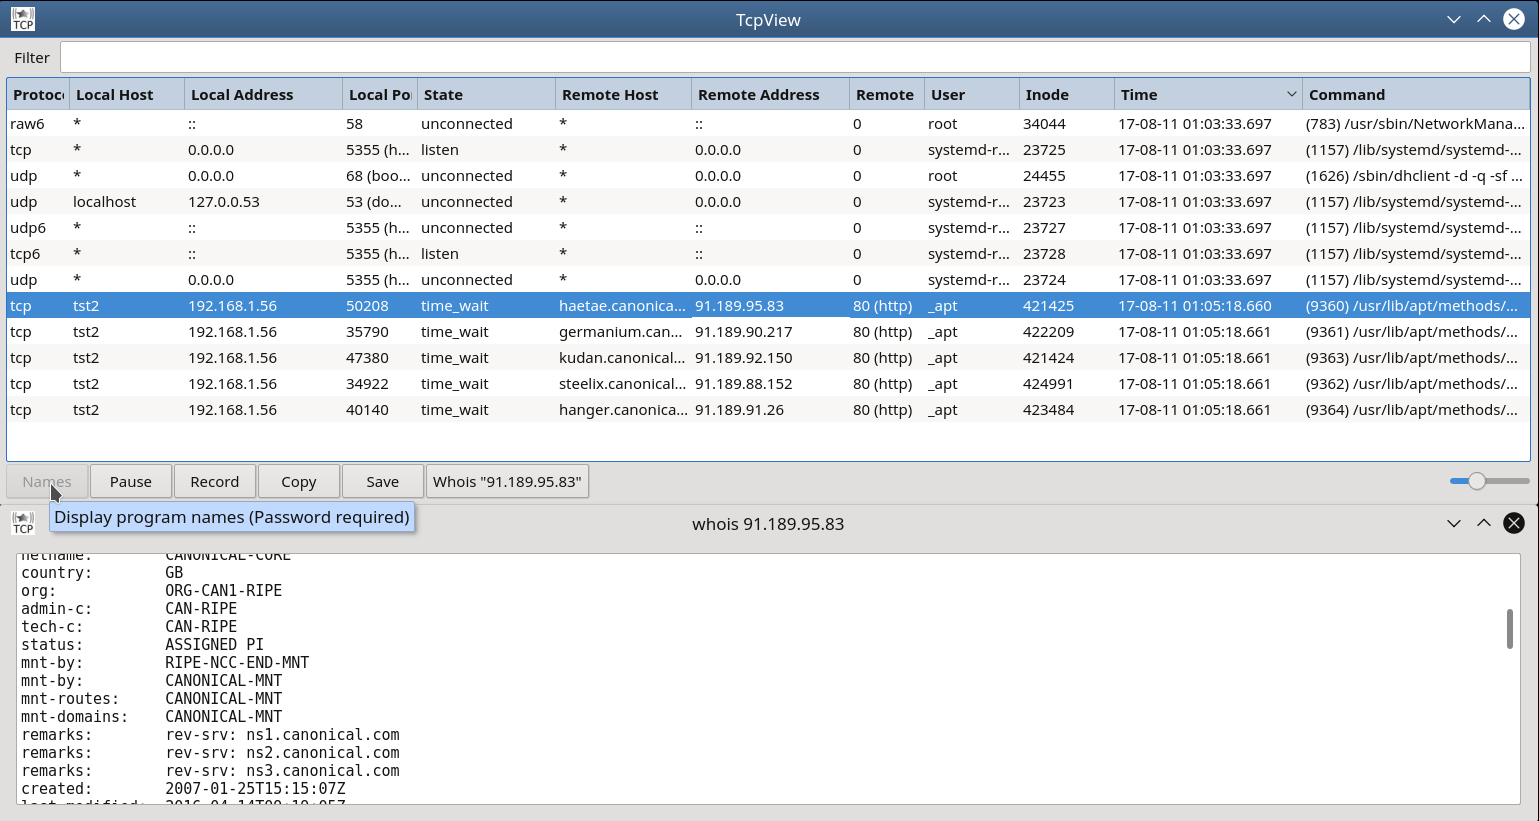Sort by the Remote port column header
This screenshot has width=1539, height=821.
click(886, 94)
